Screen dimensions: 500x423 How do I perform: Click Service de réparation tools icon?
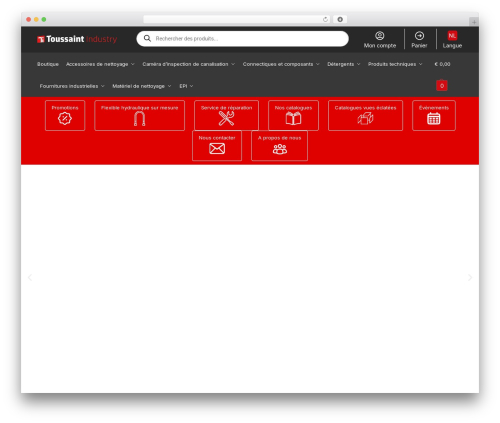pyautogui.click(x=226, y=118)
